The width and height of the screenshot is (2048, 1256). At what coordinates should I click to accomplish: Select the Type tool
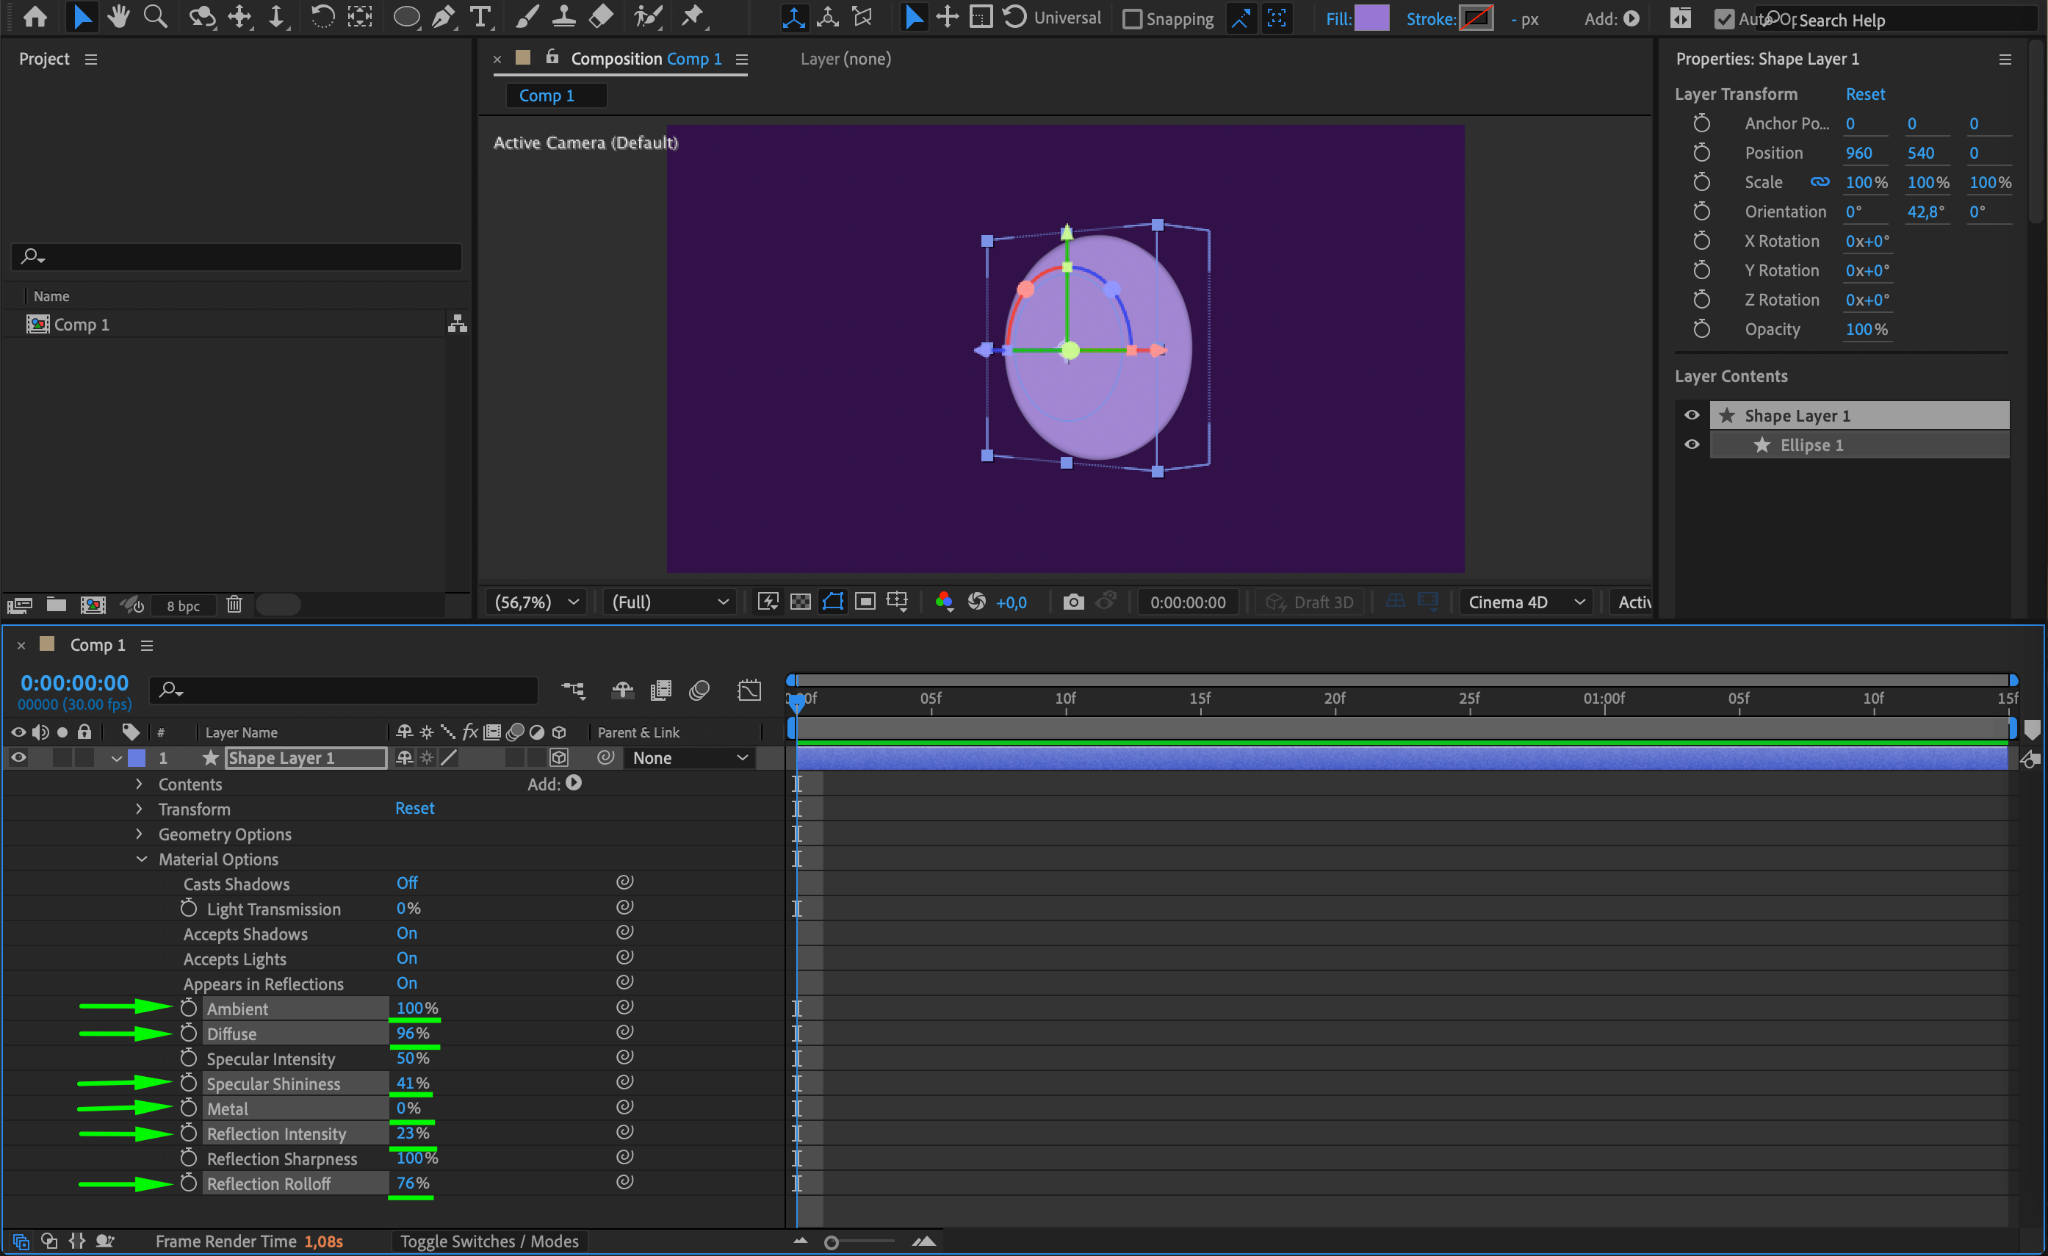[481, 16]
